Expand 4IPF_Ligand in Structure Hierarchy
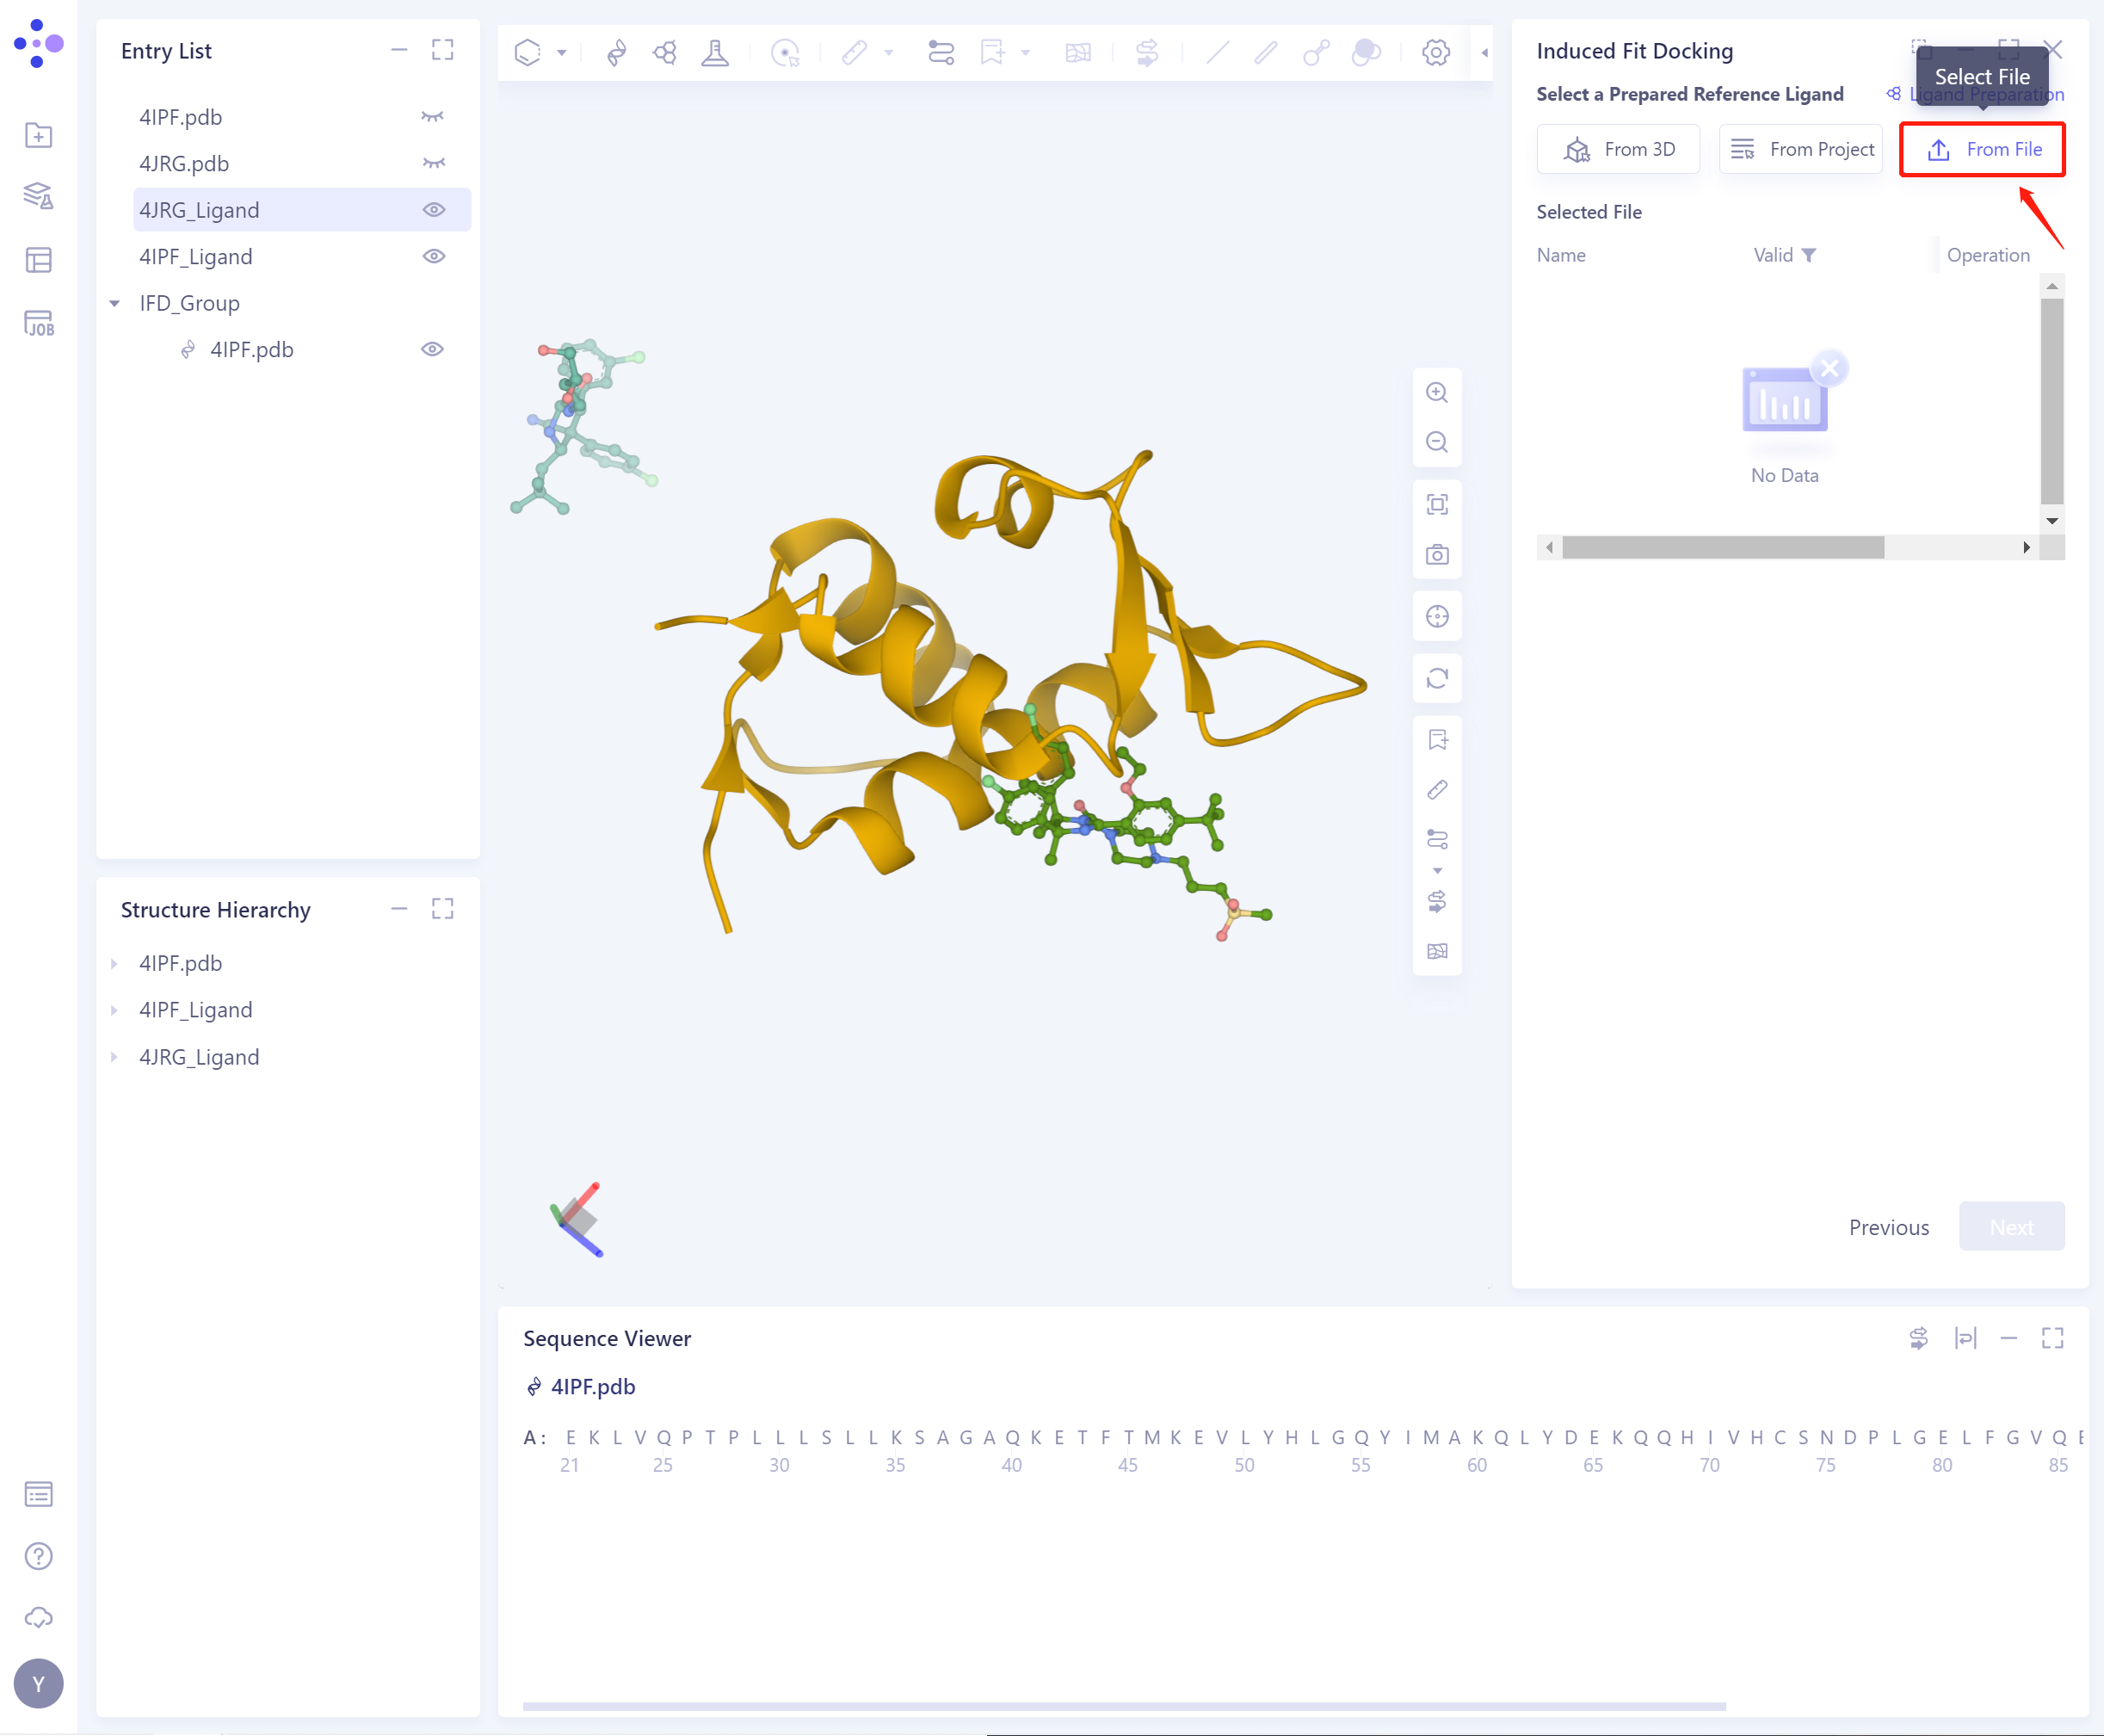The image size is (2104, 1736). 114,1010
